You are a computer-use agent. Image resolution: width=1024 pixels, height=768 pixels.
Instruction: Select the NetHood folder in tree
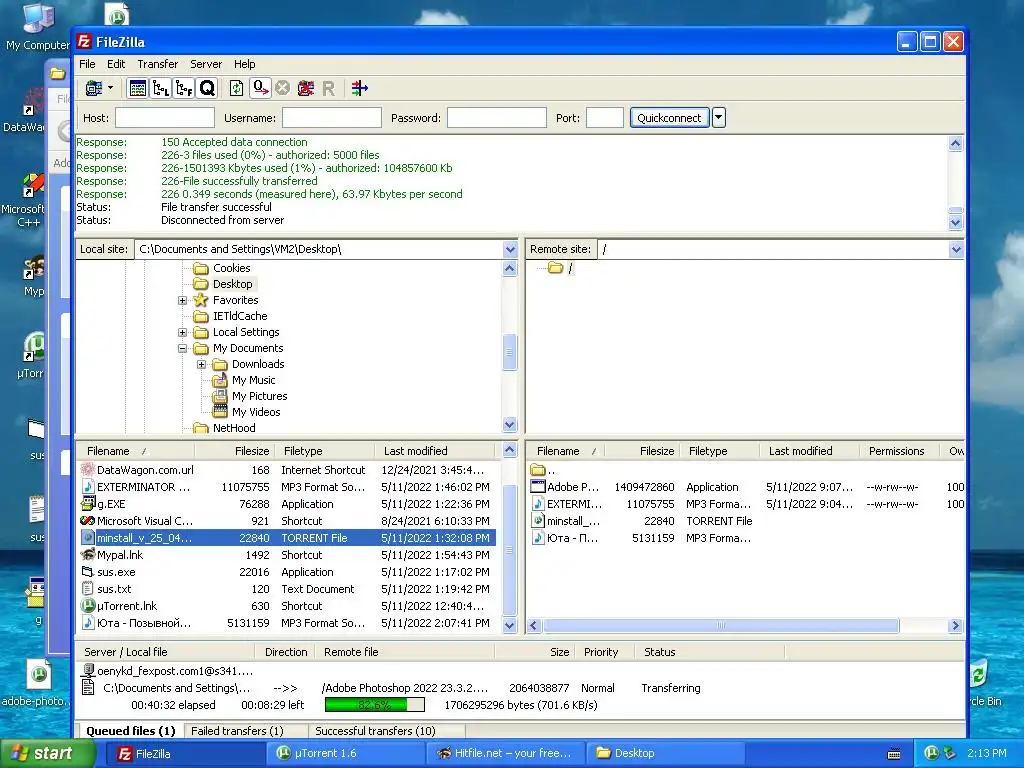[x=234, y=428]
